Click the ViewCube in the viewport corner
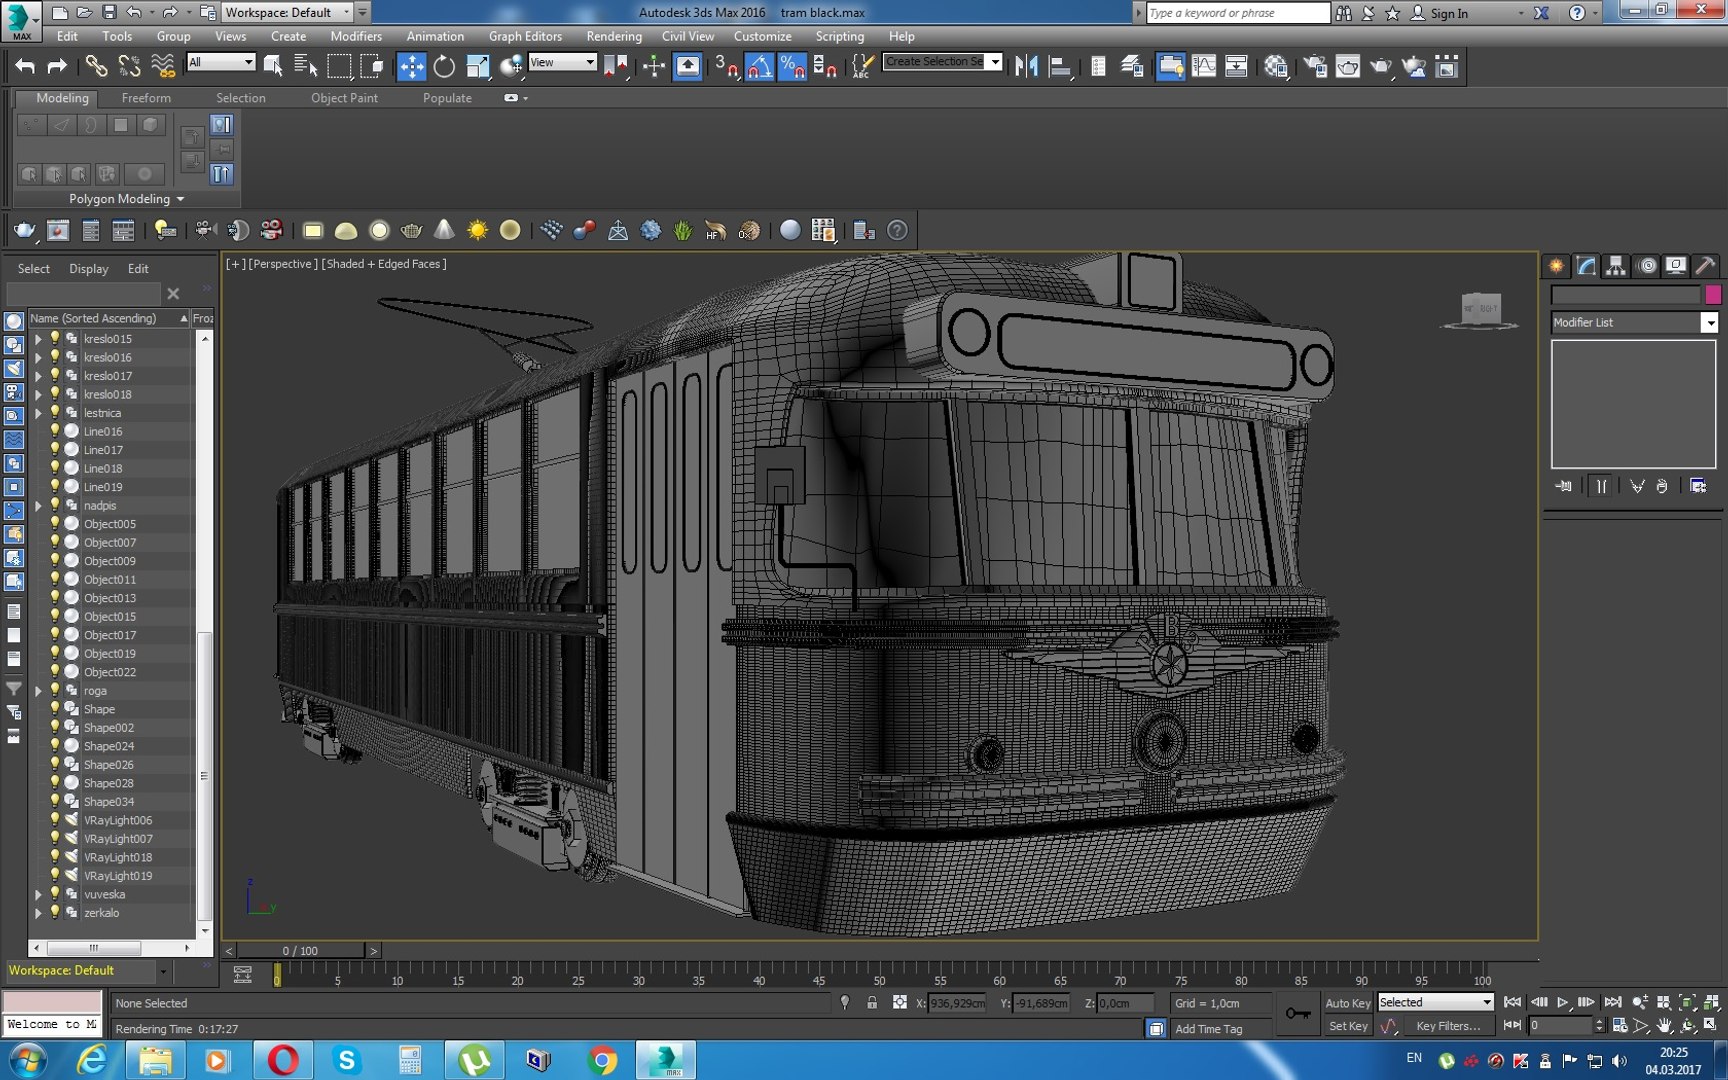Viewport: 1728px width, 1080px height. pyautogui.click(x=1480, y=310)
